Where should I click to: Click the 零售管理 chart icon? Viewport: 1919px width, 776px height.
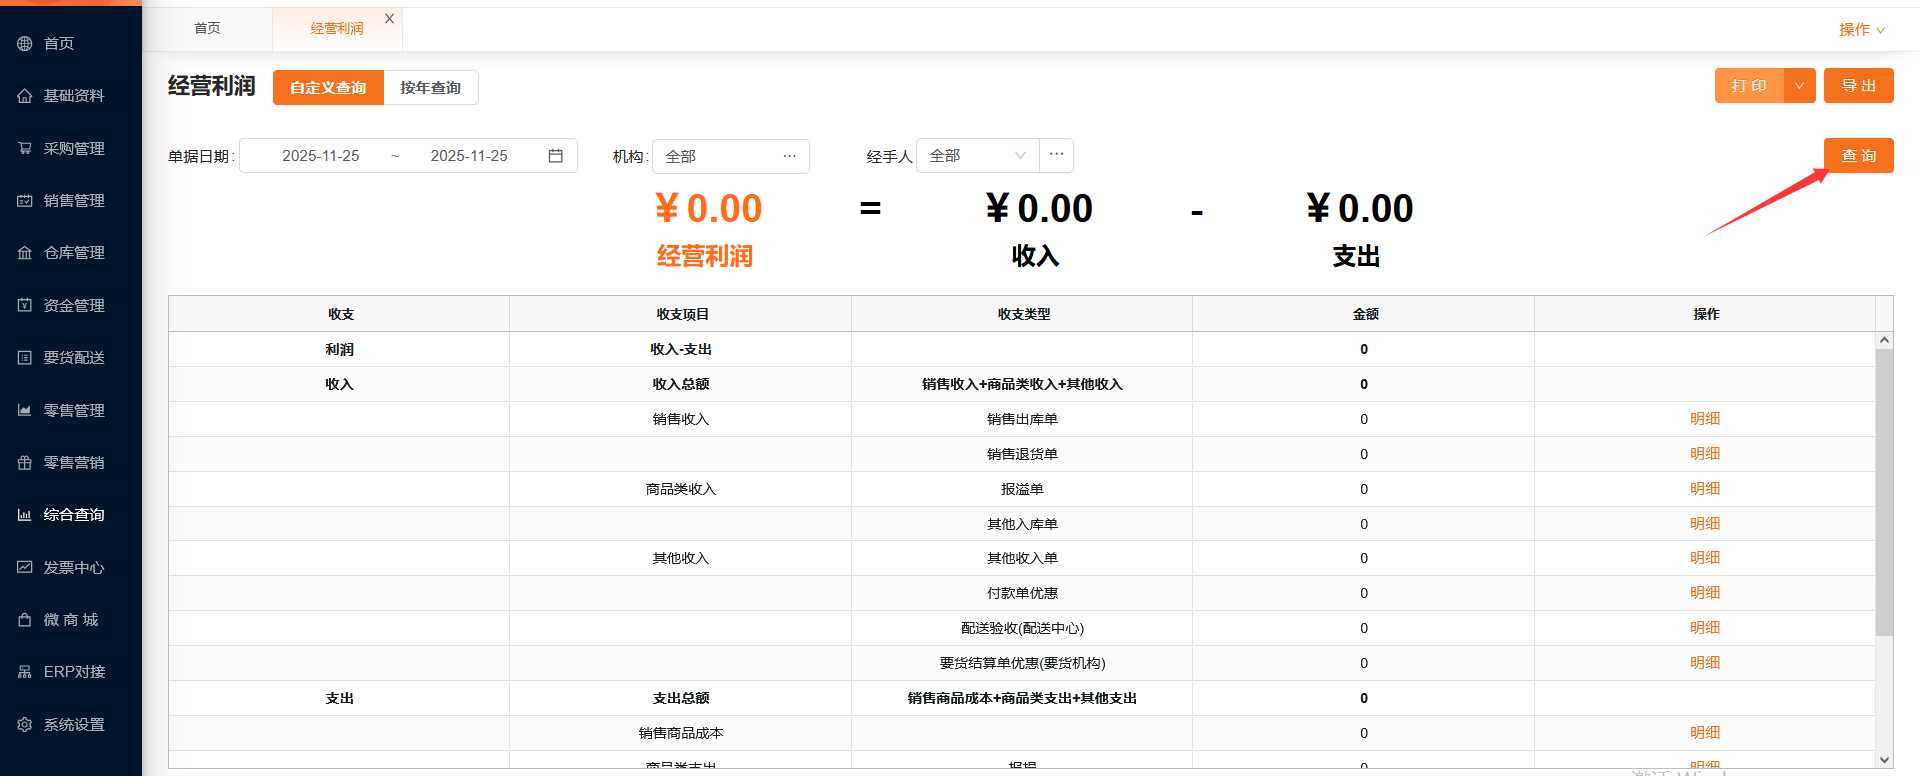click(25, 410)
